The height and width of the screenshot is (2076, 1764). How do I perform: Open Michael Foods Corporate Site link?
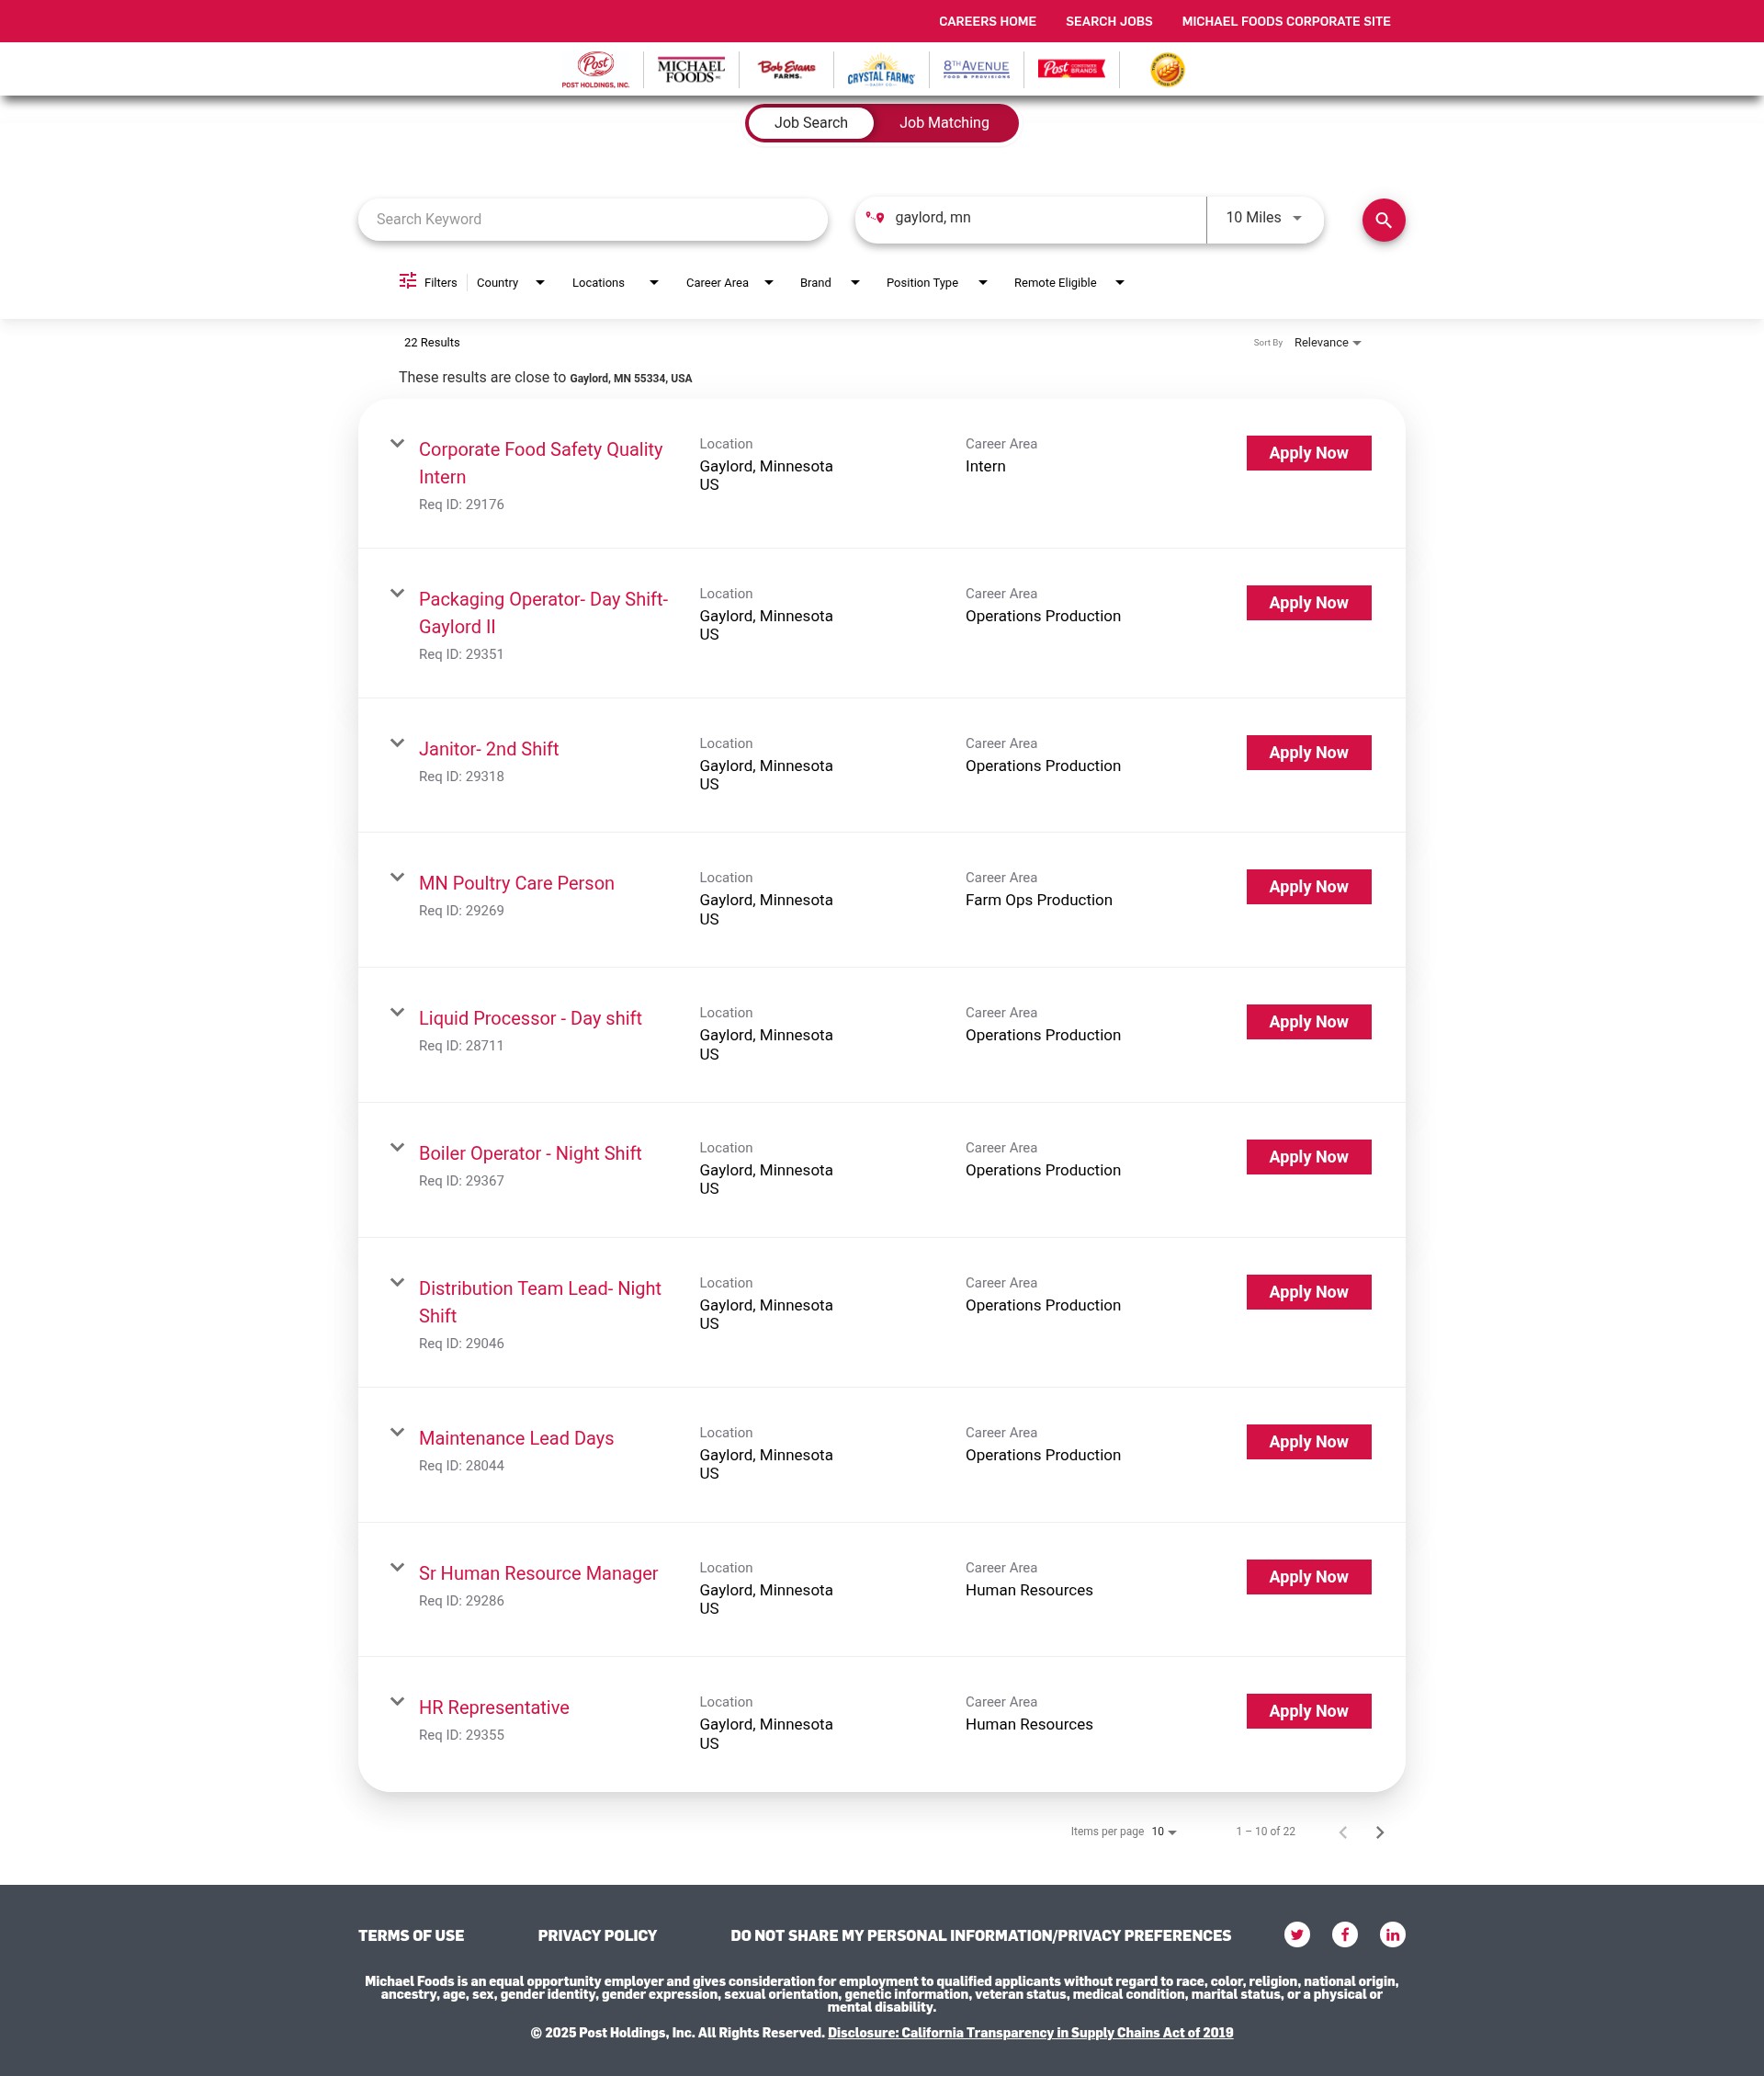point(1285,21)
